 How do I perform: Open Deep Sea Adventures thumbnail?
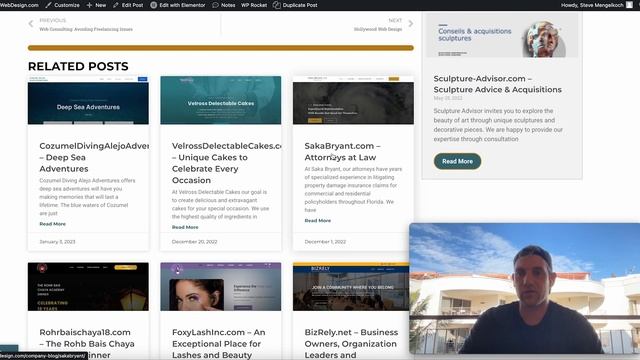[88, 100]
